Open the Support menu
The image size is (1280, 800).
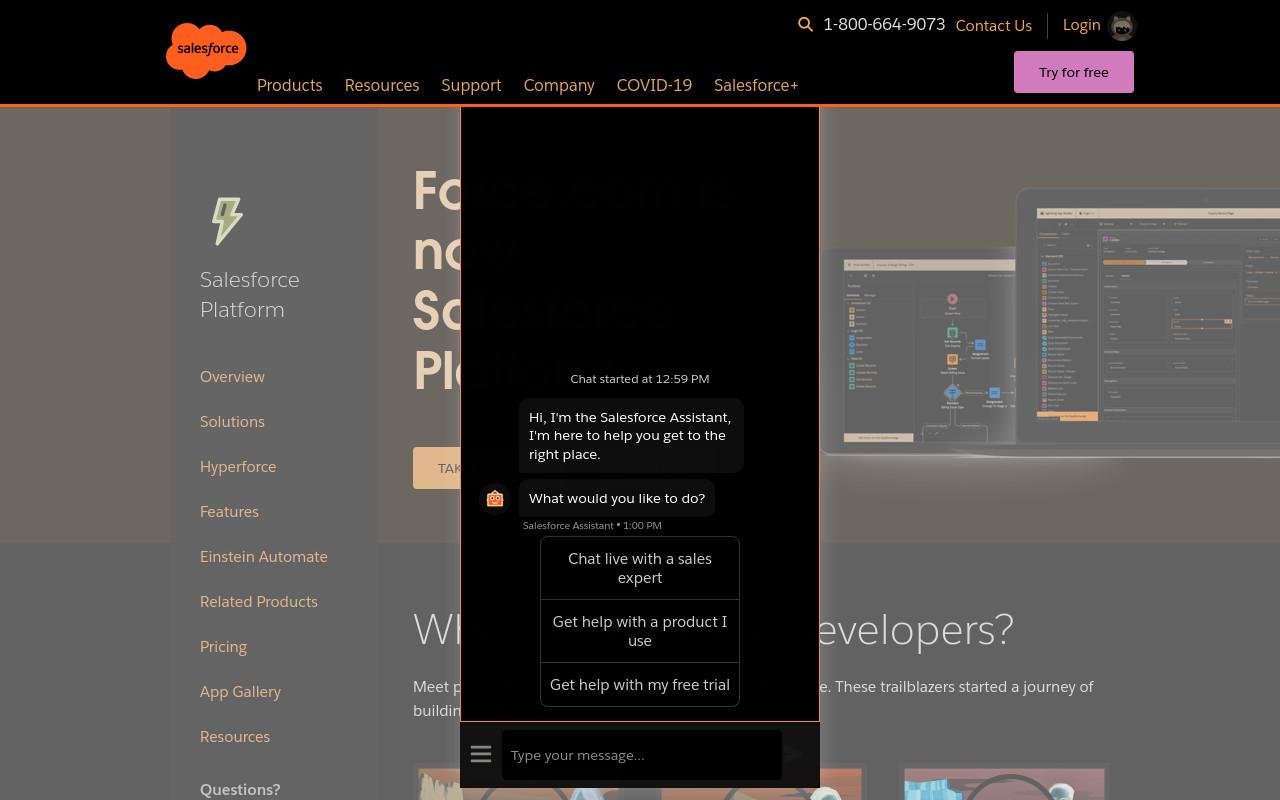tap(471, 85)
